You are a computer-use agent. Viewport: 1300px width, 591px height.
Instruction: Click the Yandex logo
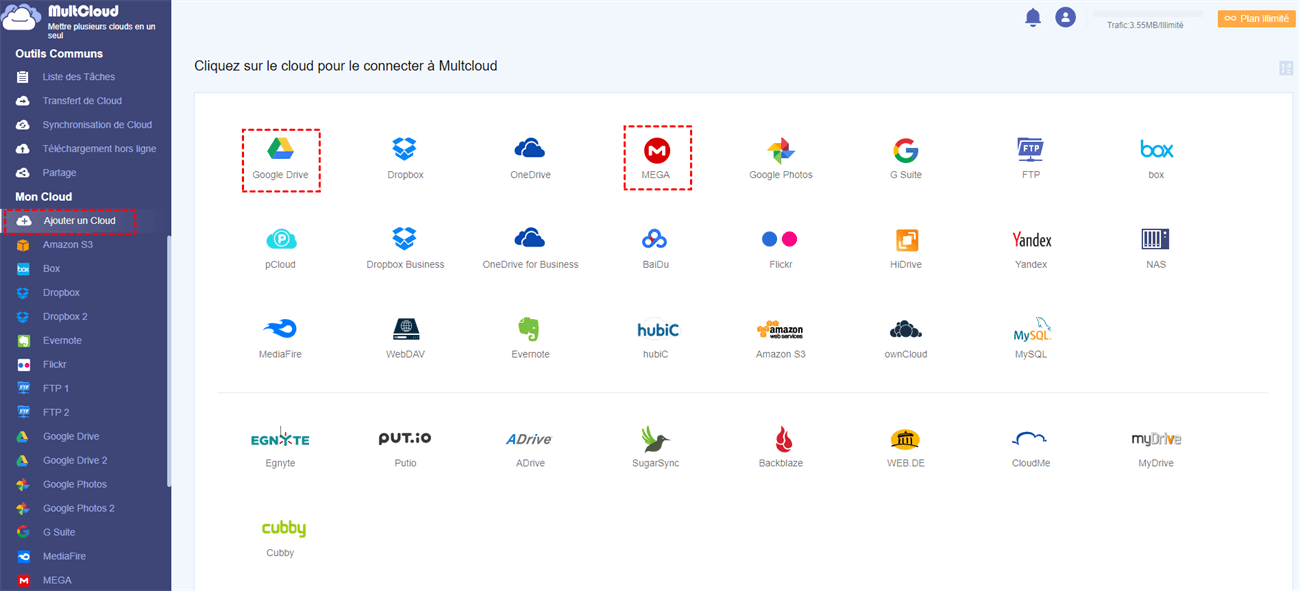pyautogui.click(x=1031, y=240)
